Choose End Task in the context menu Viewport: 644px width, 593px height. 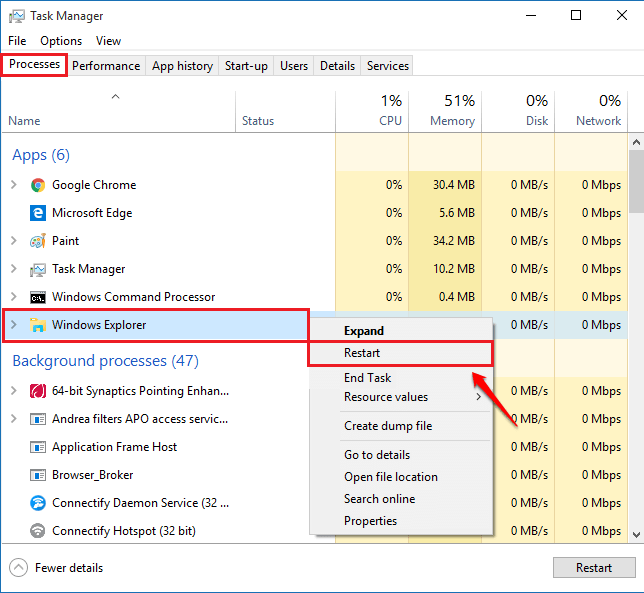click(x=401, y=377)
